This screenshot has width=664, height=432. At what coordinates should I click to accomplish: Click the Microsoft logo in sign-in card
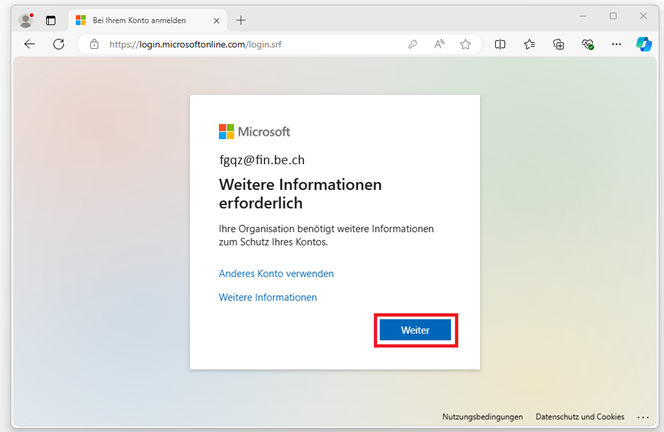255,132
